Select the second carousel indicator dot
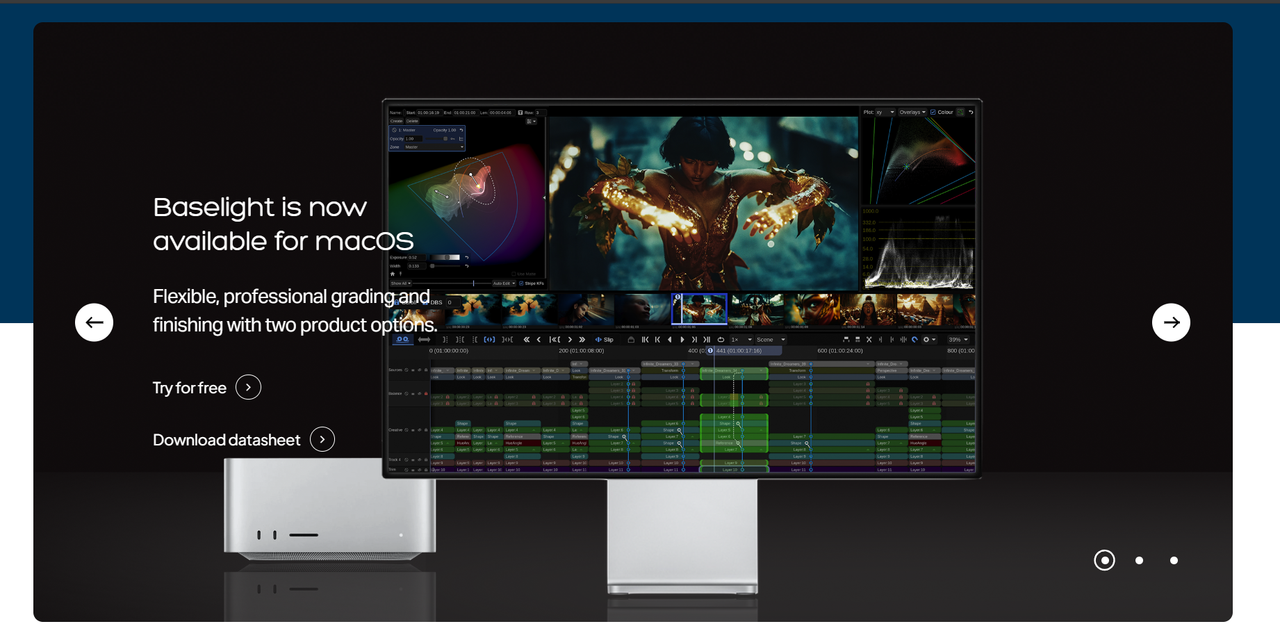This screenshot has width=1280, height=624. pyautogui.click(x=1139, y=560)
